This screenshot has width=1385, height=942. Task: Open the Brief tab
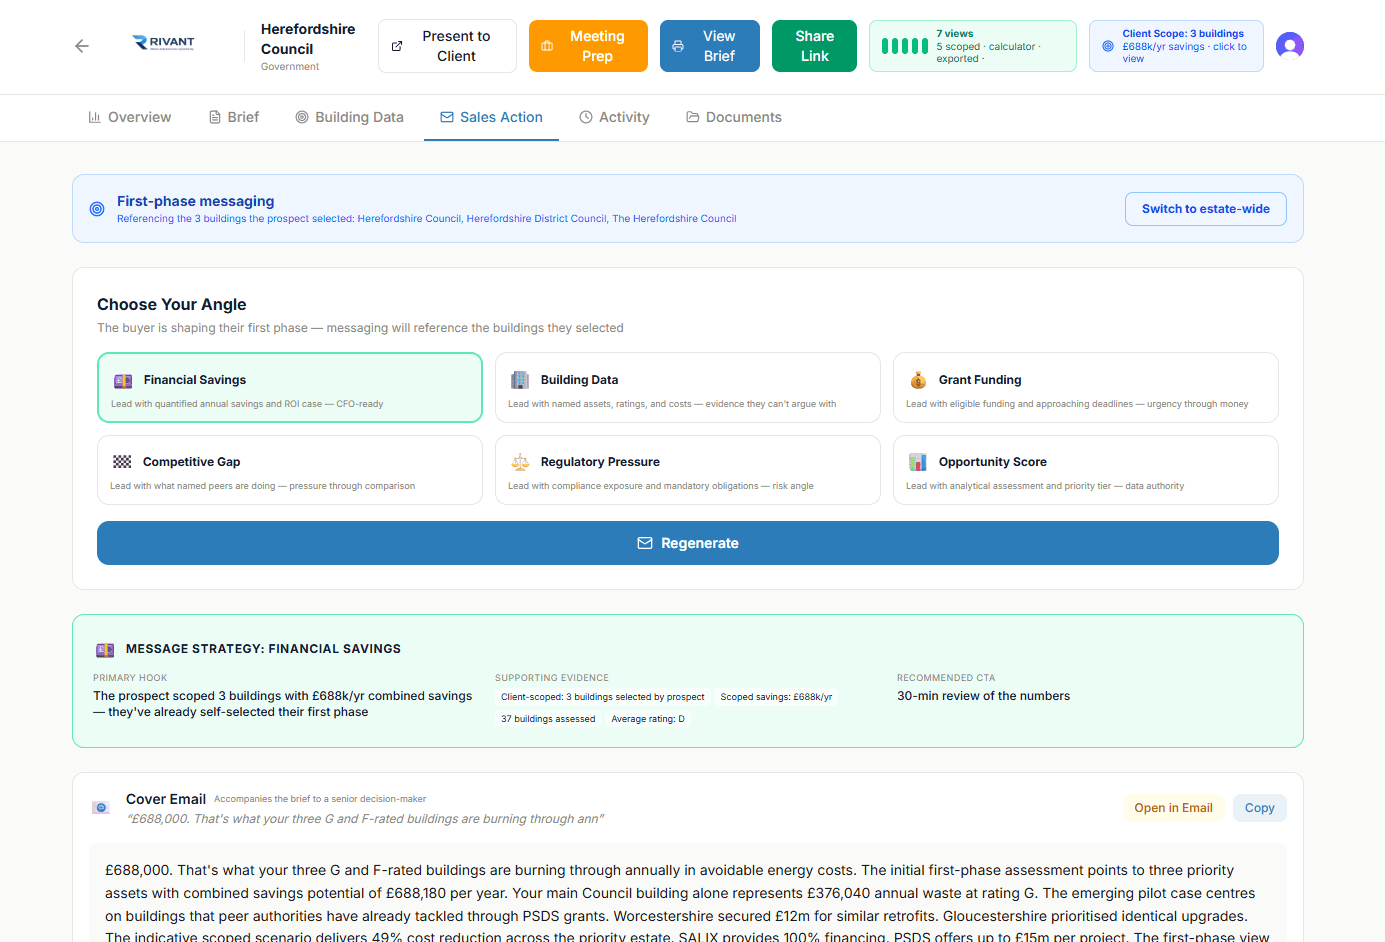click(234, 117)
